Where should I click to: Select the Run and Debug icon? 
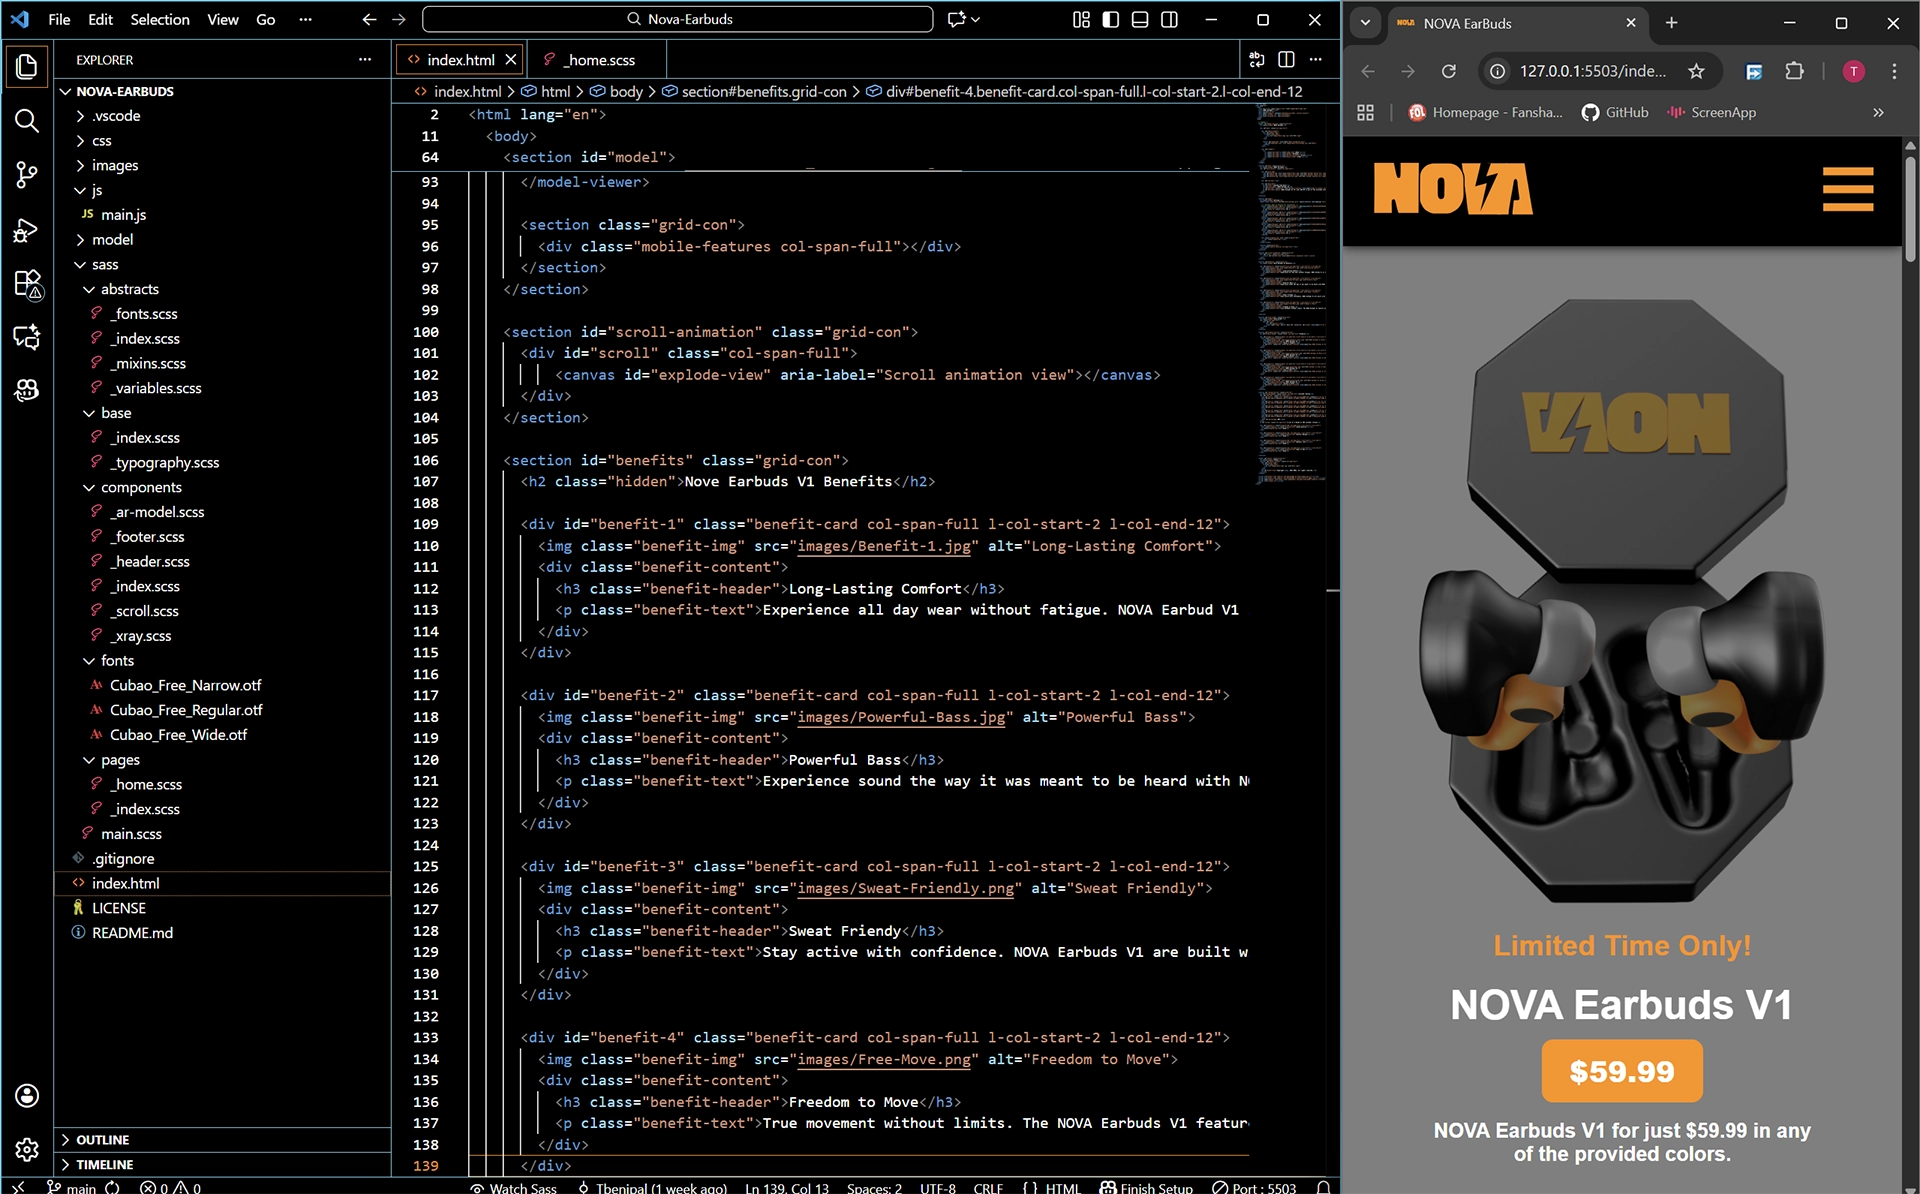(27, 230)
